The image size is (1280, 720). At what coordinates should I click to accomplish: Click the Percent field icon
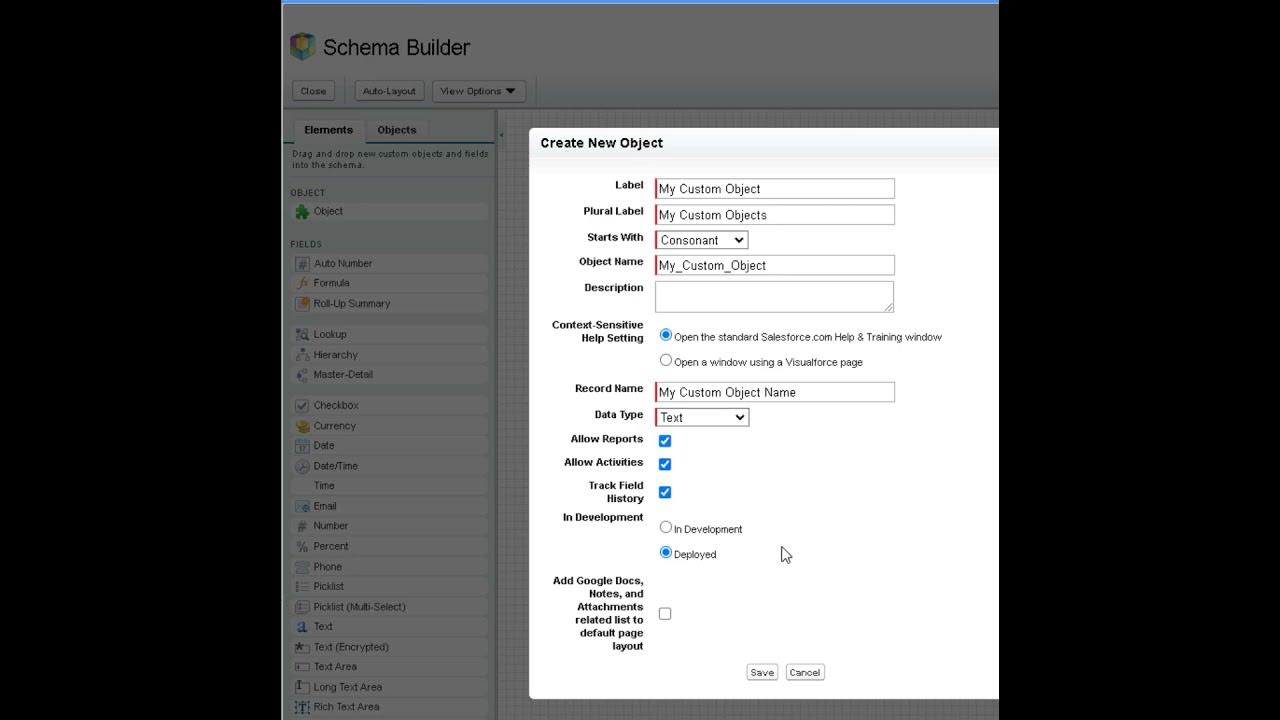point(302,547)
